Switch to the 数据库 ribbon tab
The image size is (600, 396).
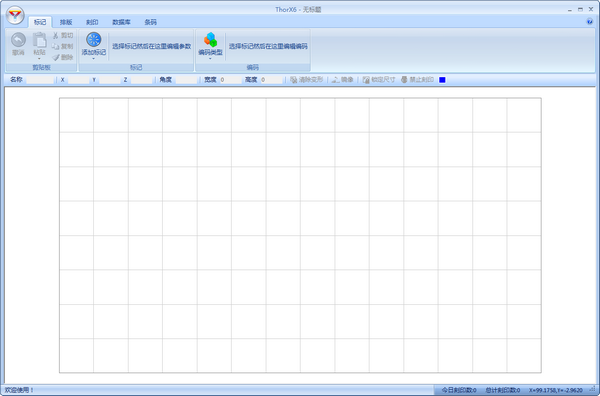tap(121, 22)
